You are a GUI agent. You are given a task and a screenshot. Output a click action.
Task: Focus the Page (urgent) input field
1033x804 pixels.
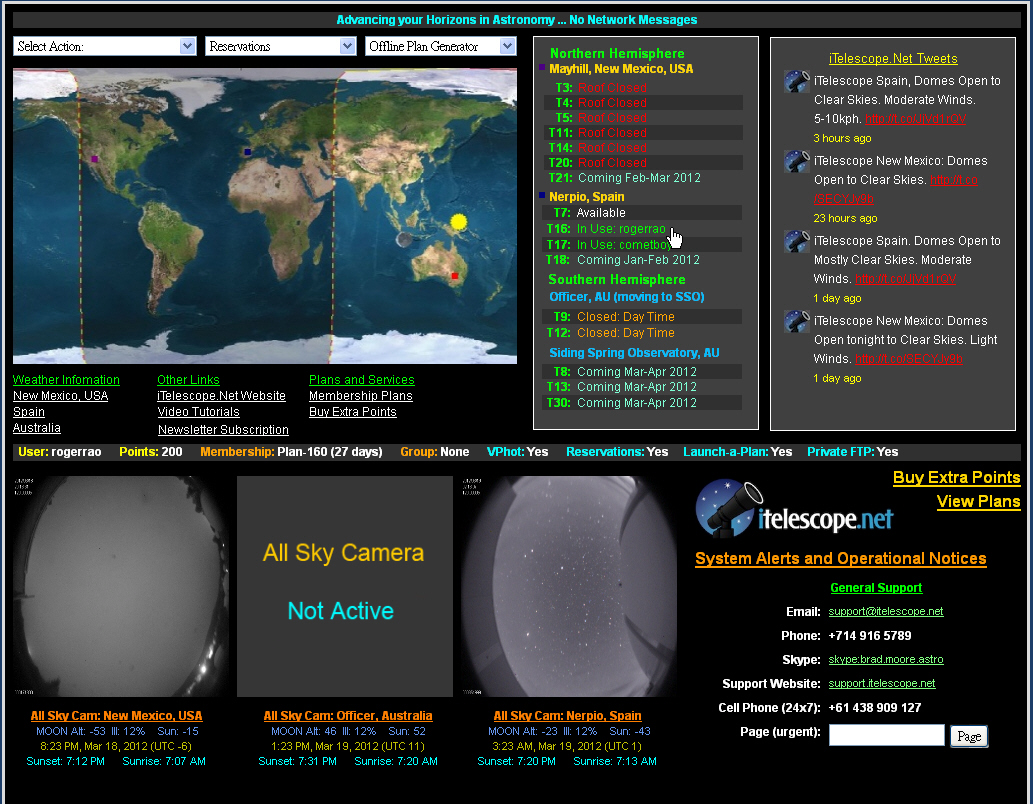(x=887, y=735)
